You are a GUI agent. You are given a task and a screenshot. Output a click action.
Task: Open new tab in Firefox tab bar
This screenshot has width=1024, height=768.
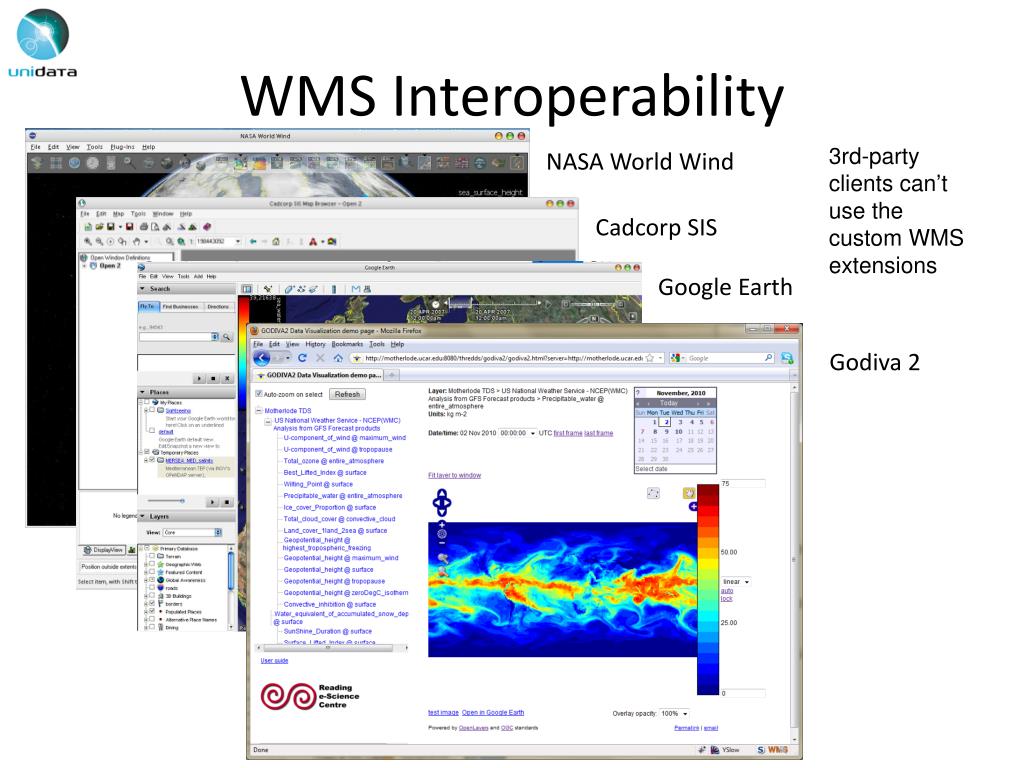click(392, 375)
